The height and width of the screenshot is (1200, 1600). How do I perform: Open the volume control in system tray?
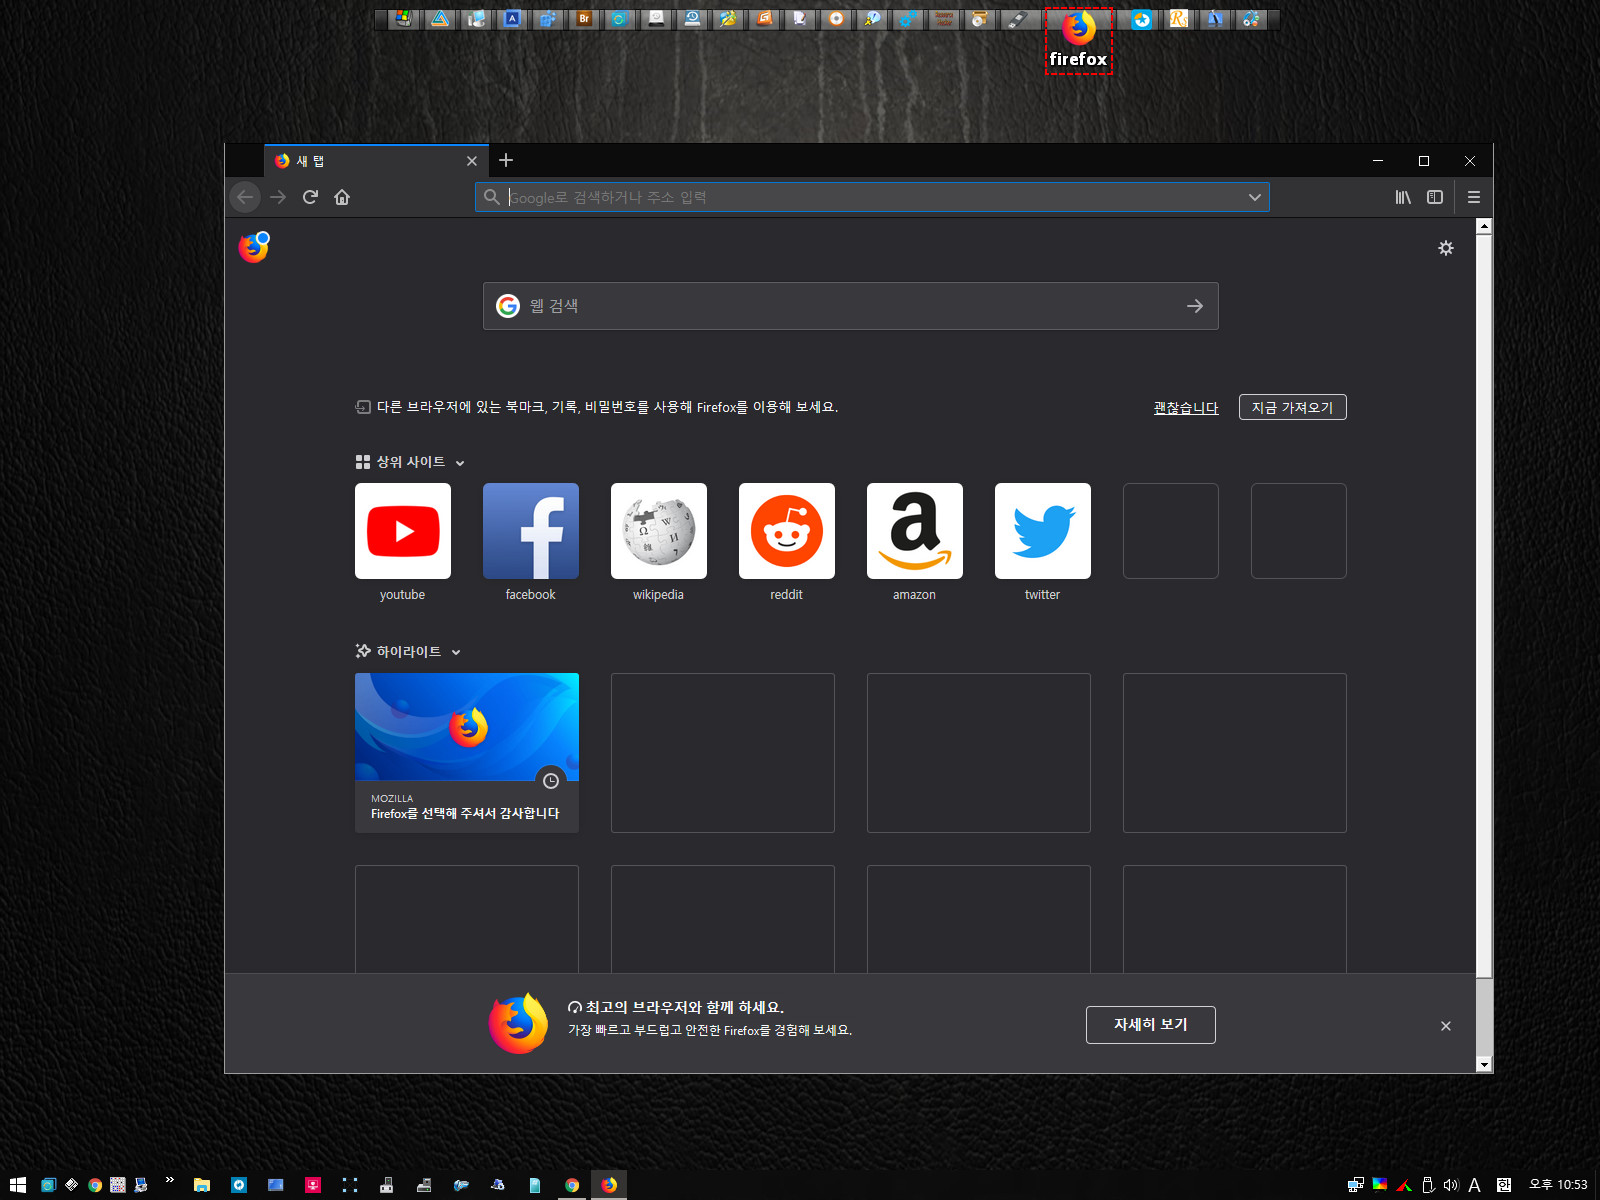[1451, 1185]
